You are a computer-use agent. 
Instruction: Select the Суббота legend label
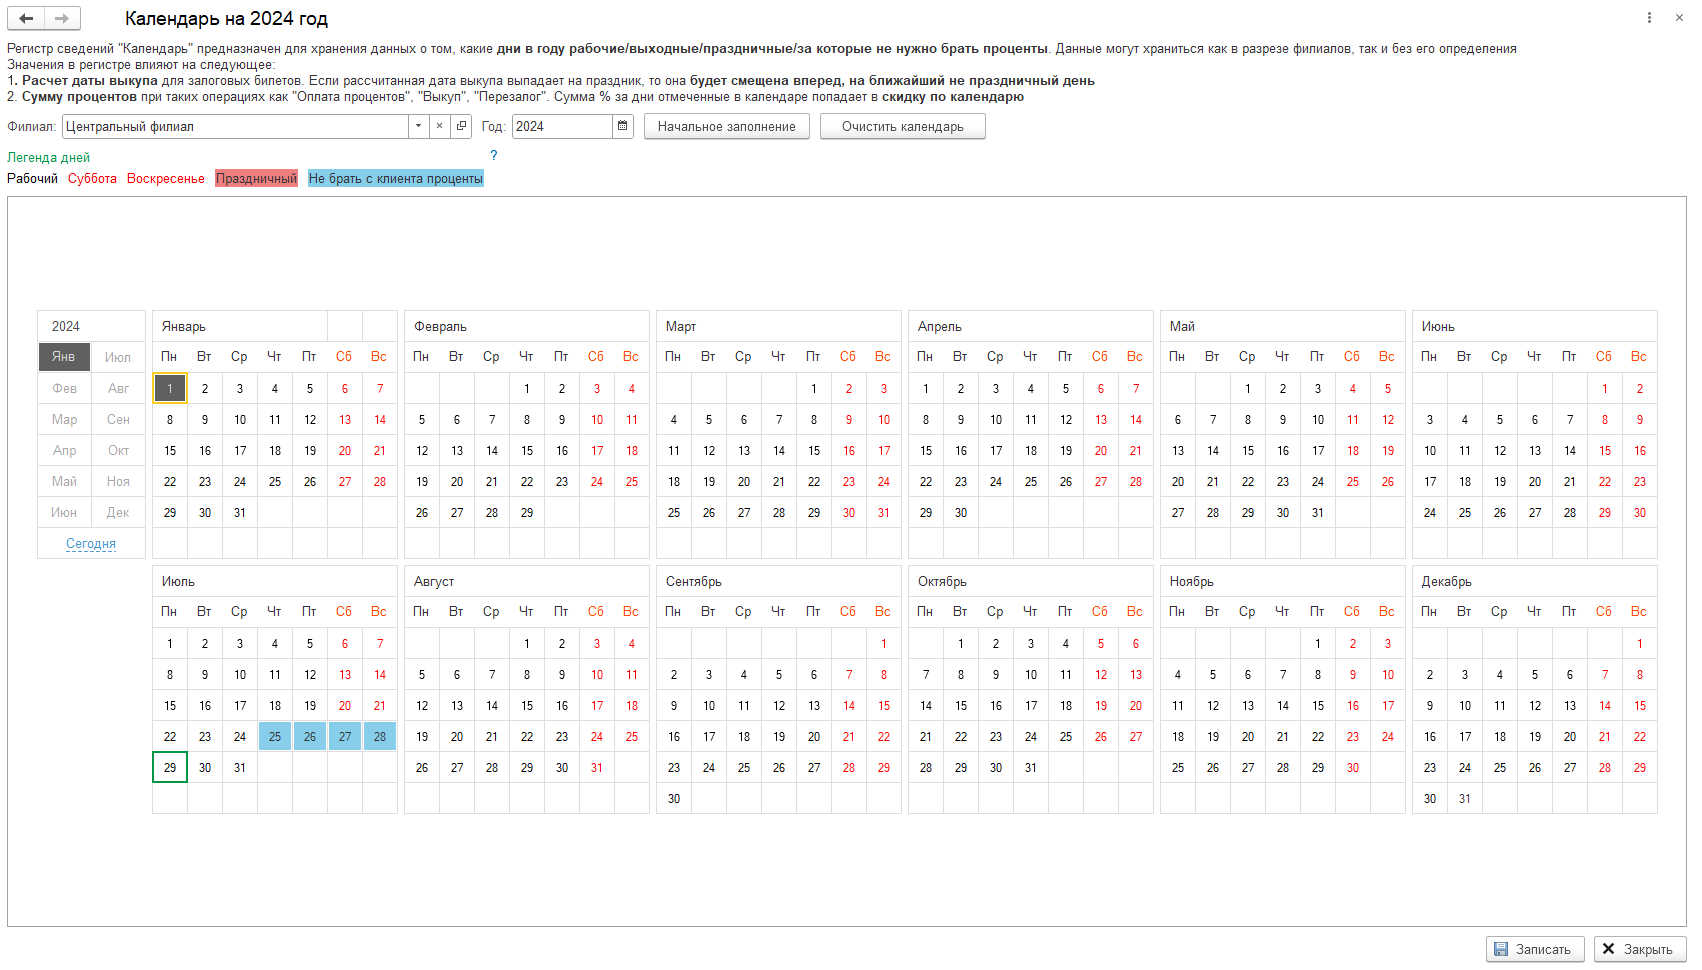coord(92,179)
